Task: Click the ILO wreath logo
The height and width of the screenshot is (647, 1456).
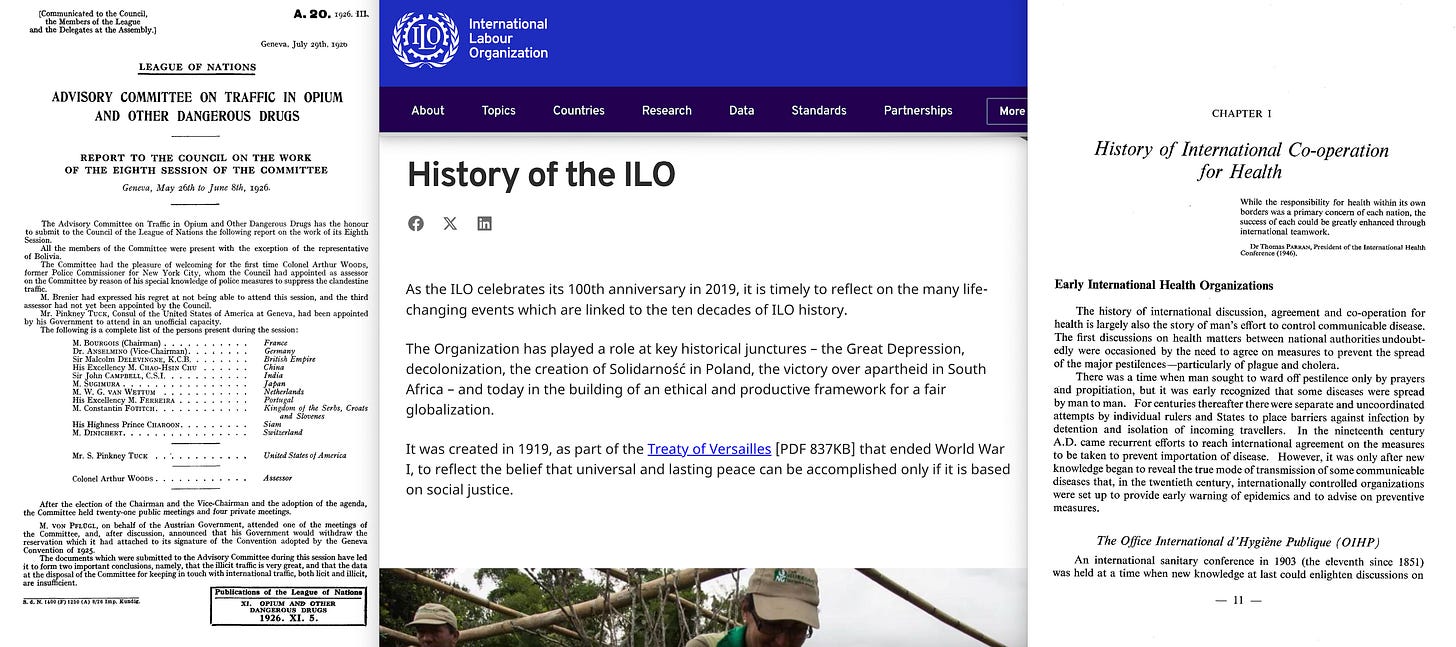Action: pos(426,39)
